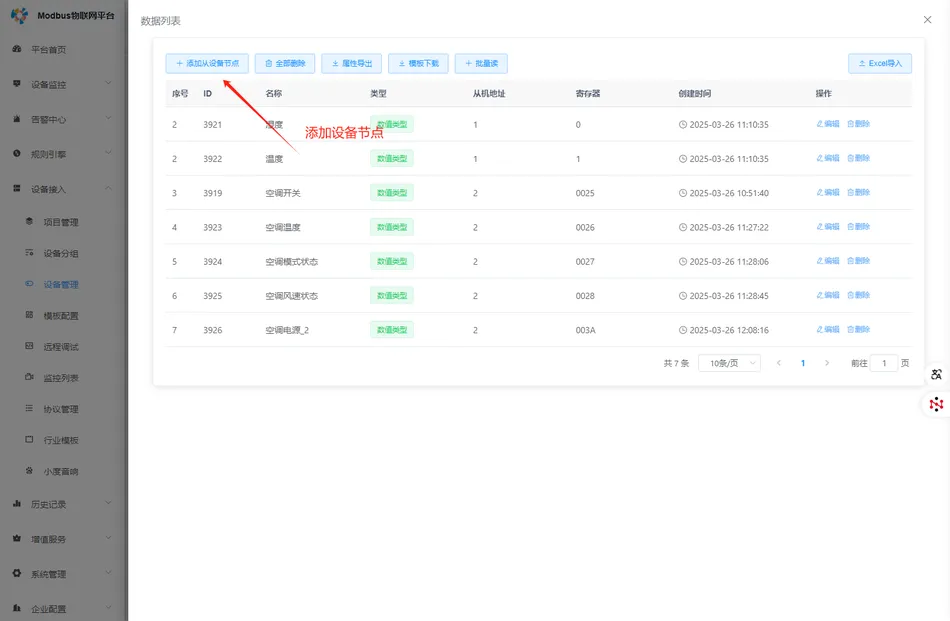
Task: Select 远程调试 sidebar item
Action: coord(60,347)
